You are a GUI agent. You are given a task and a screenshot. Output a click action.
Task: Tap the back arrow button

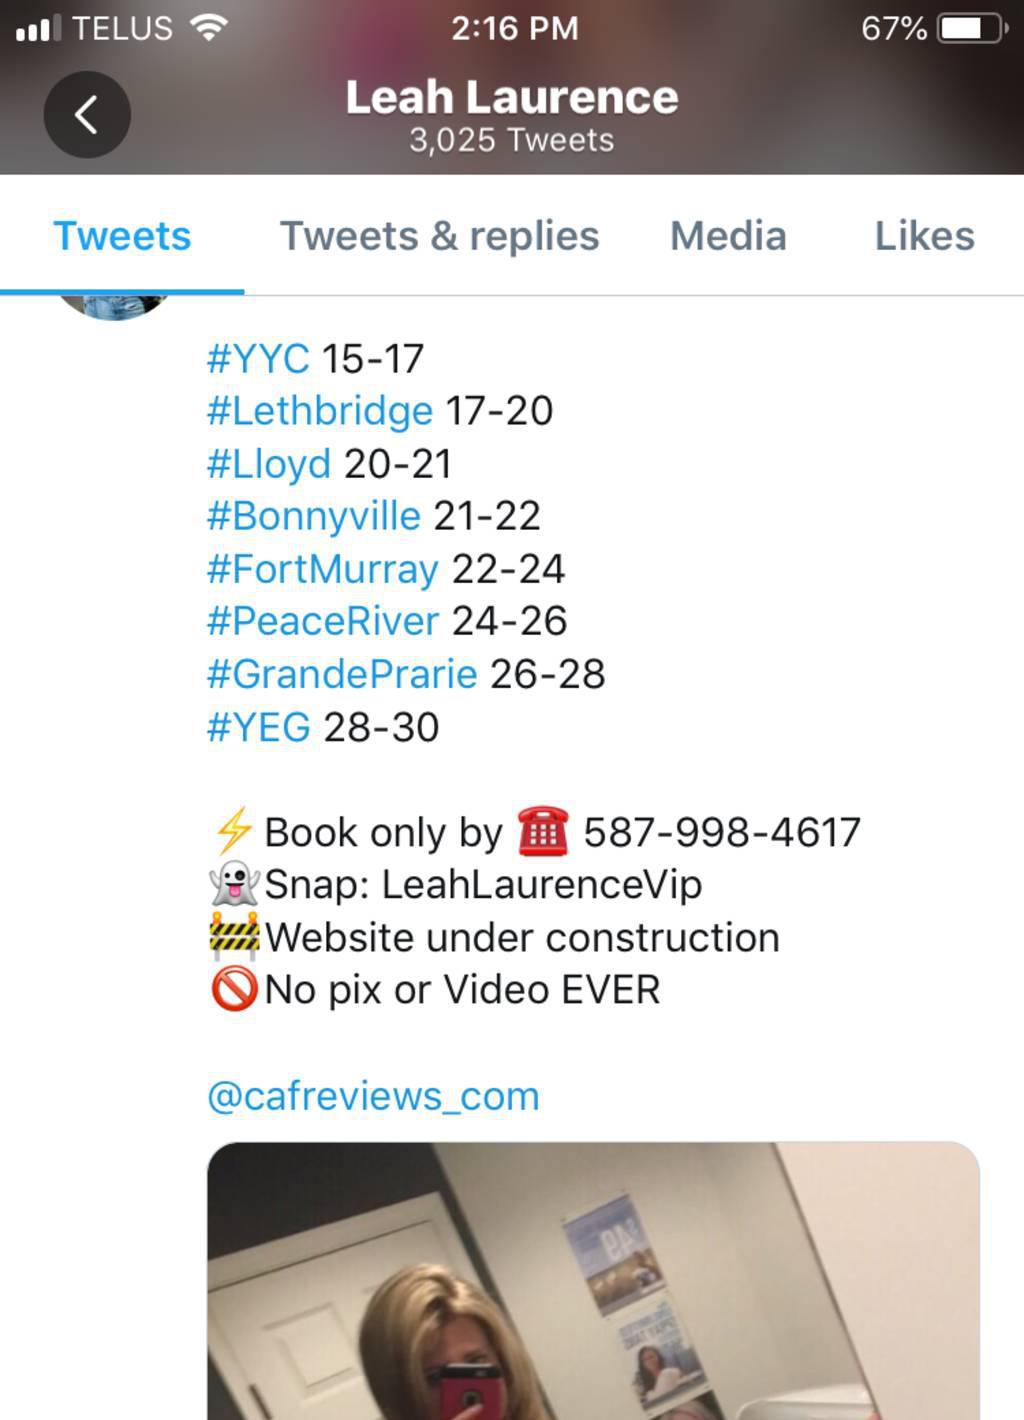[x=87, y=114]
